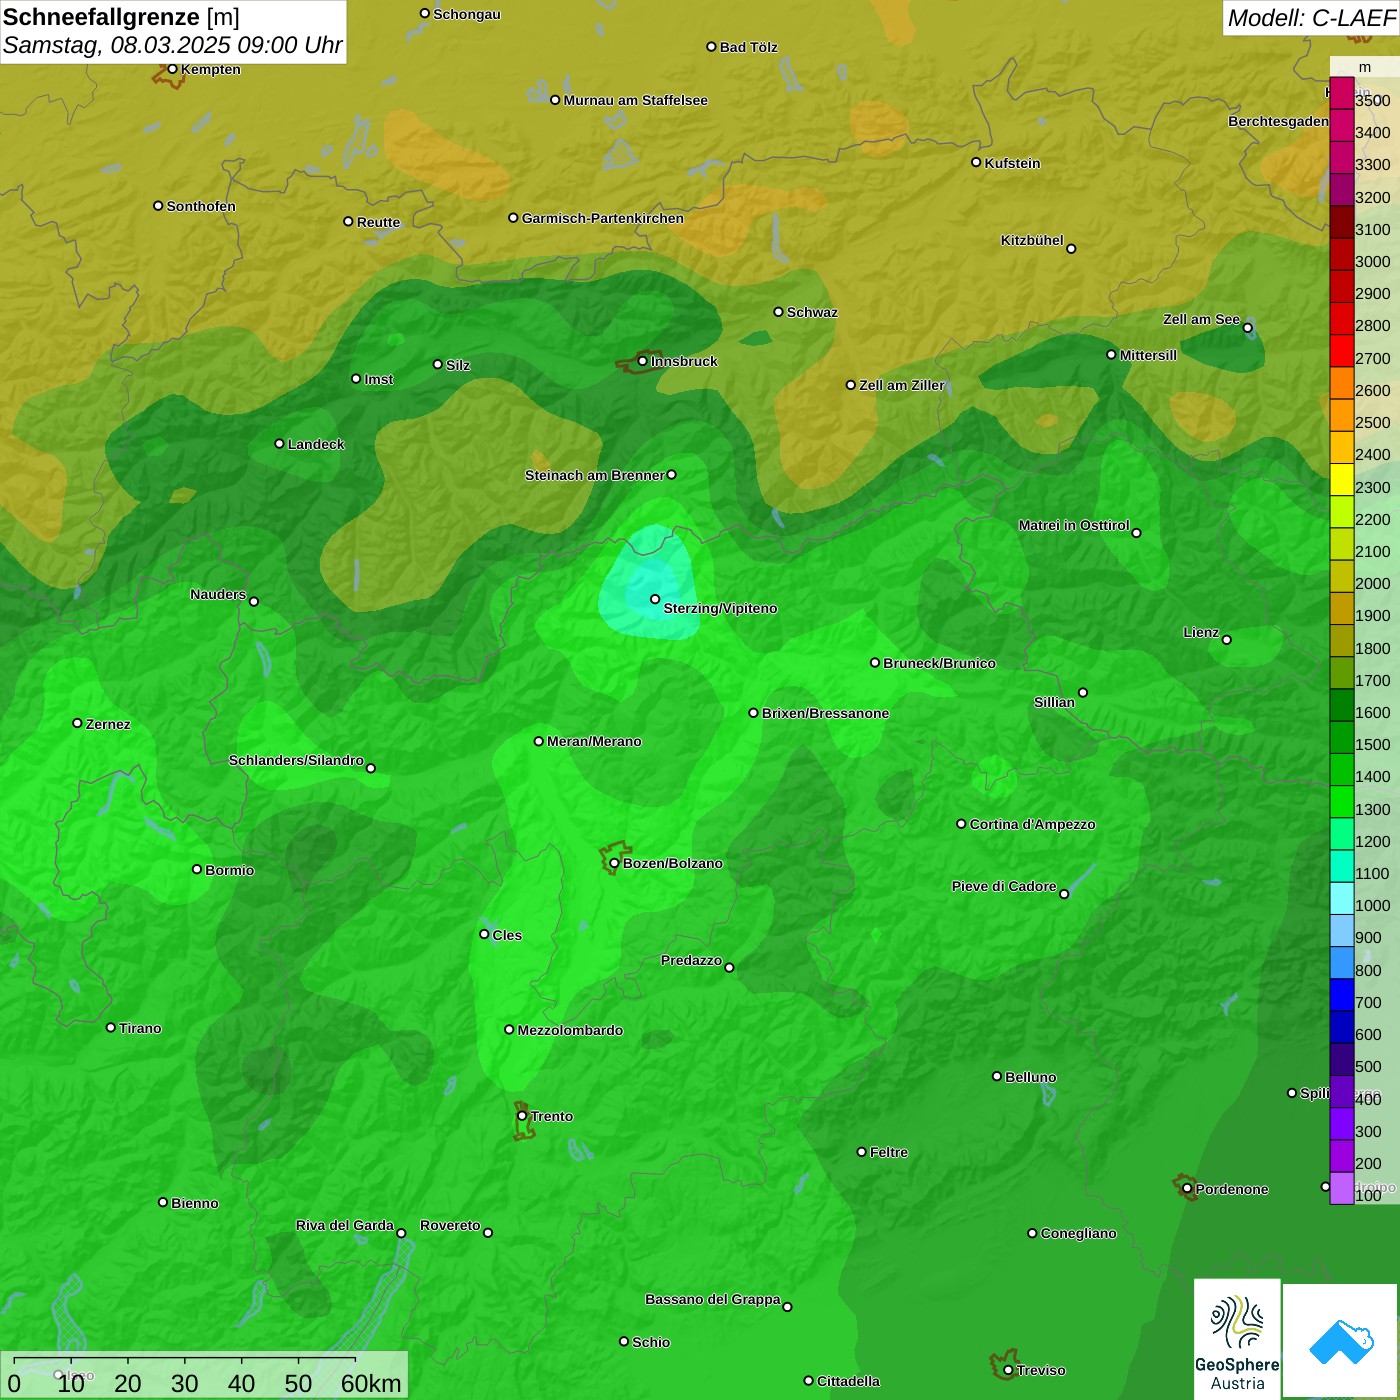Click the 'Kitzbühel' label
The width and height of the screenshot is (1400, 1400).
tap(1032, 240)
